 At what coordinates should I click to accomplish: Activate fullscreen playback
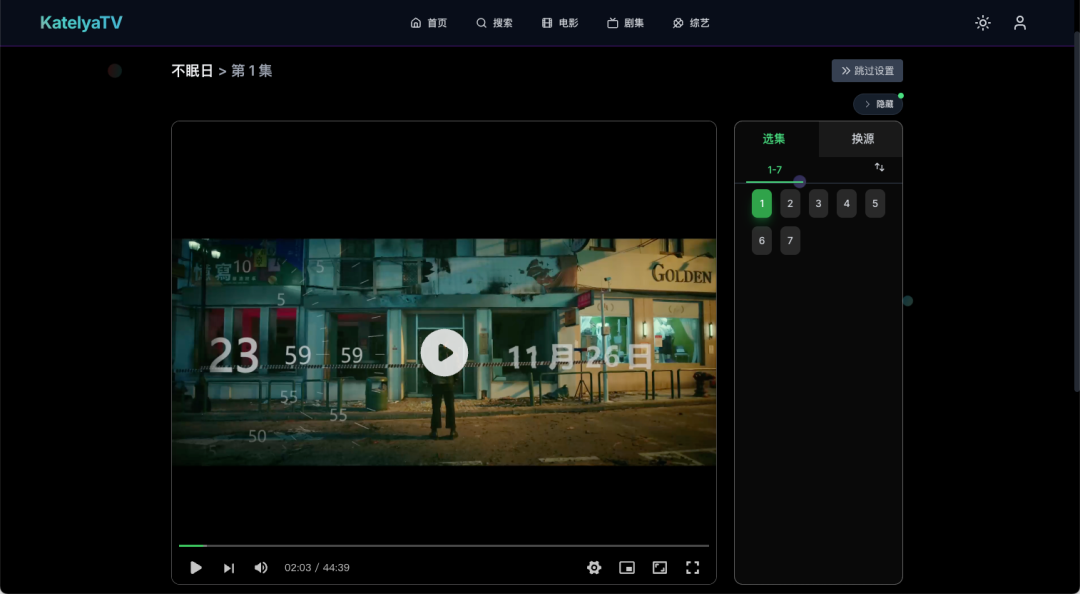coord(693,567)
